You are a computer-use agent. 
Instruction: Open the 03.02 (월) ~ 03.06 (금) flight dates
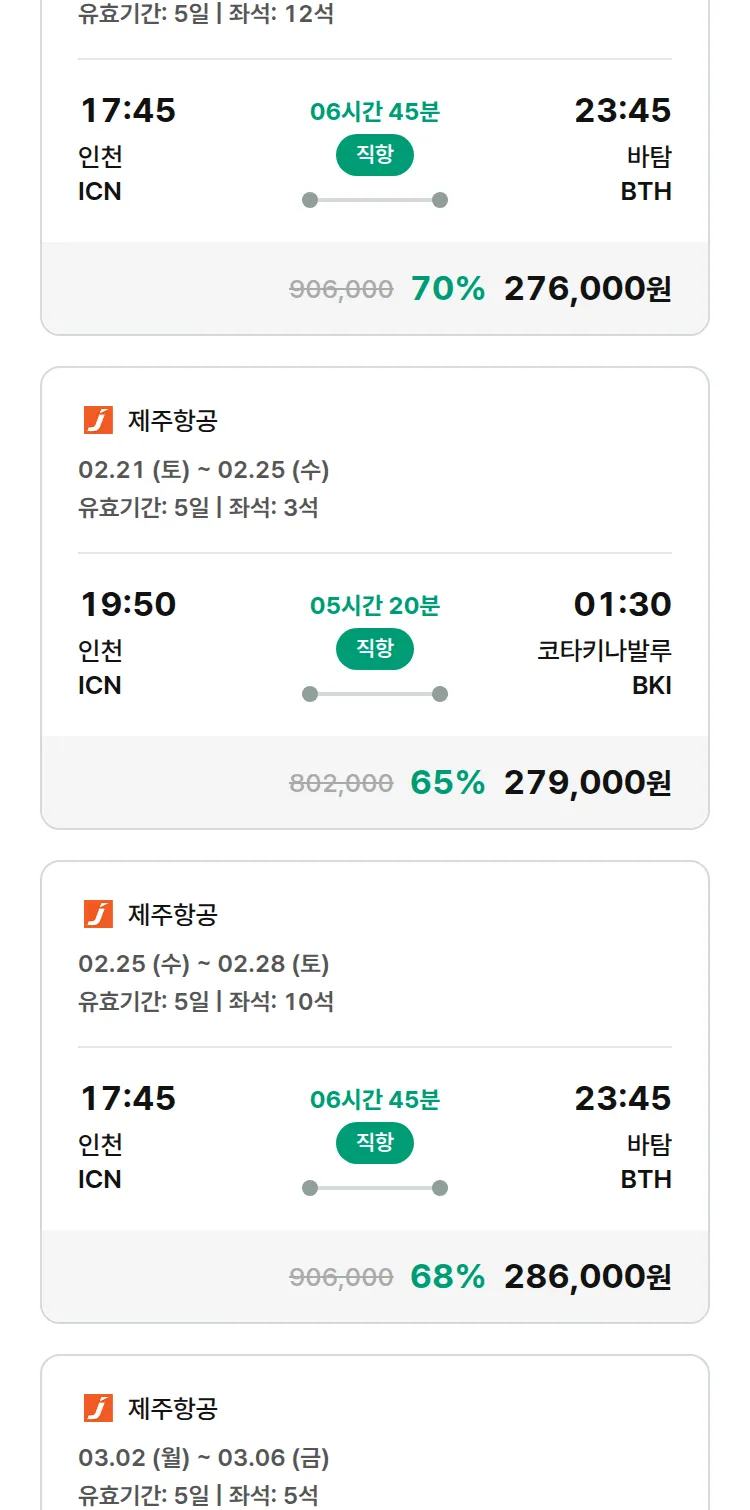click(204, 1458)
